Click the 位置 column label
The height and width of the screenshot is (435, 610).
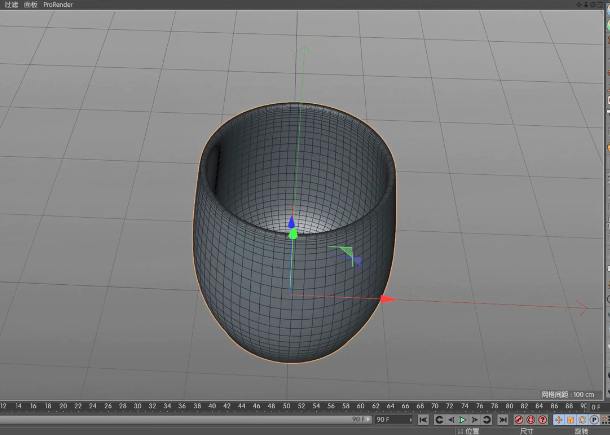tap(472, 431)
